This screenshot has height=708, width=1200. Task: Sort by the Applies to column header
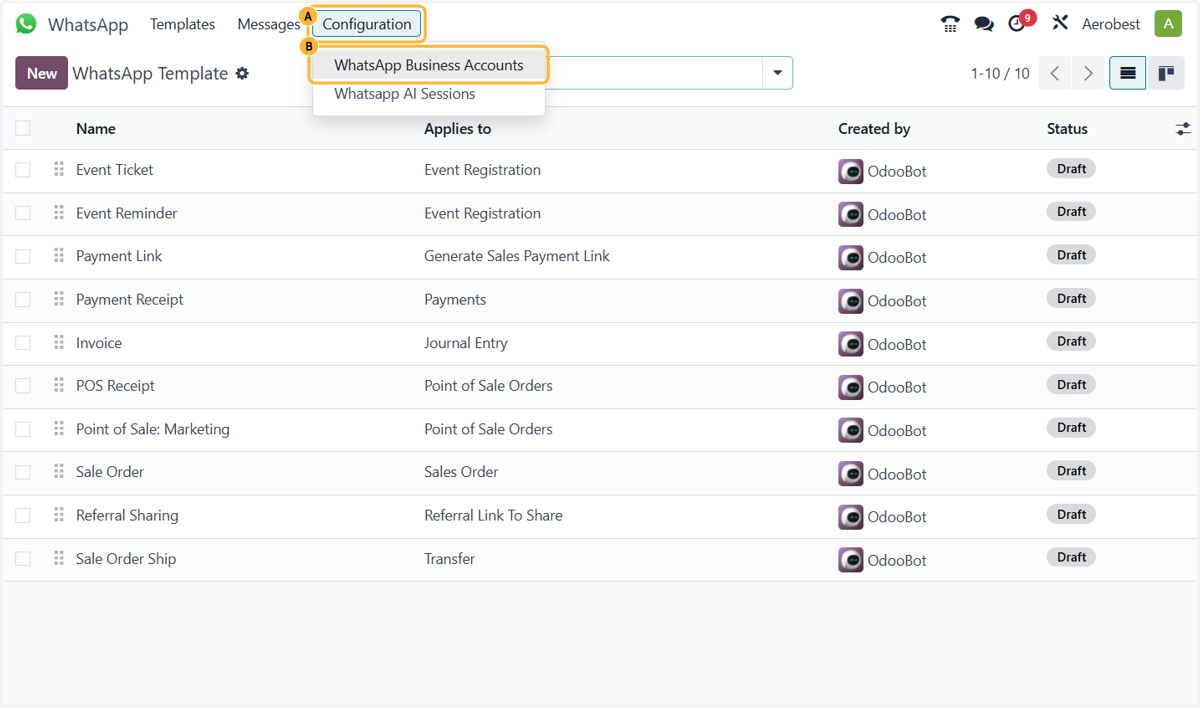click(x=458, y=129)
